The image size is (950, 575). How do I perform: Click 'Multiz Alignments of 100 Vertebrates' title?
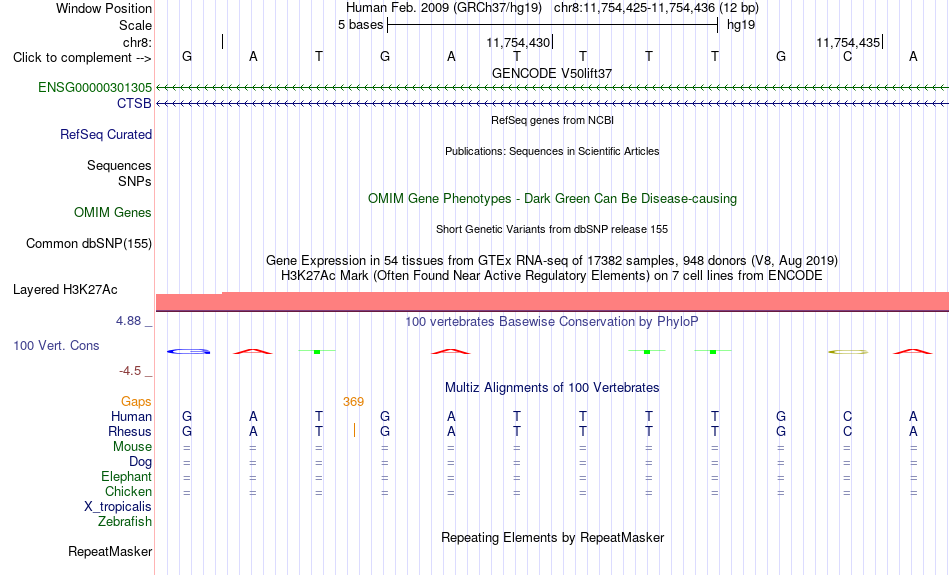[552, 388]
